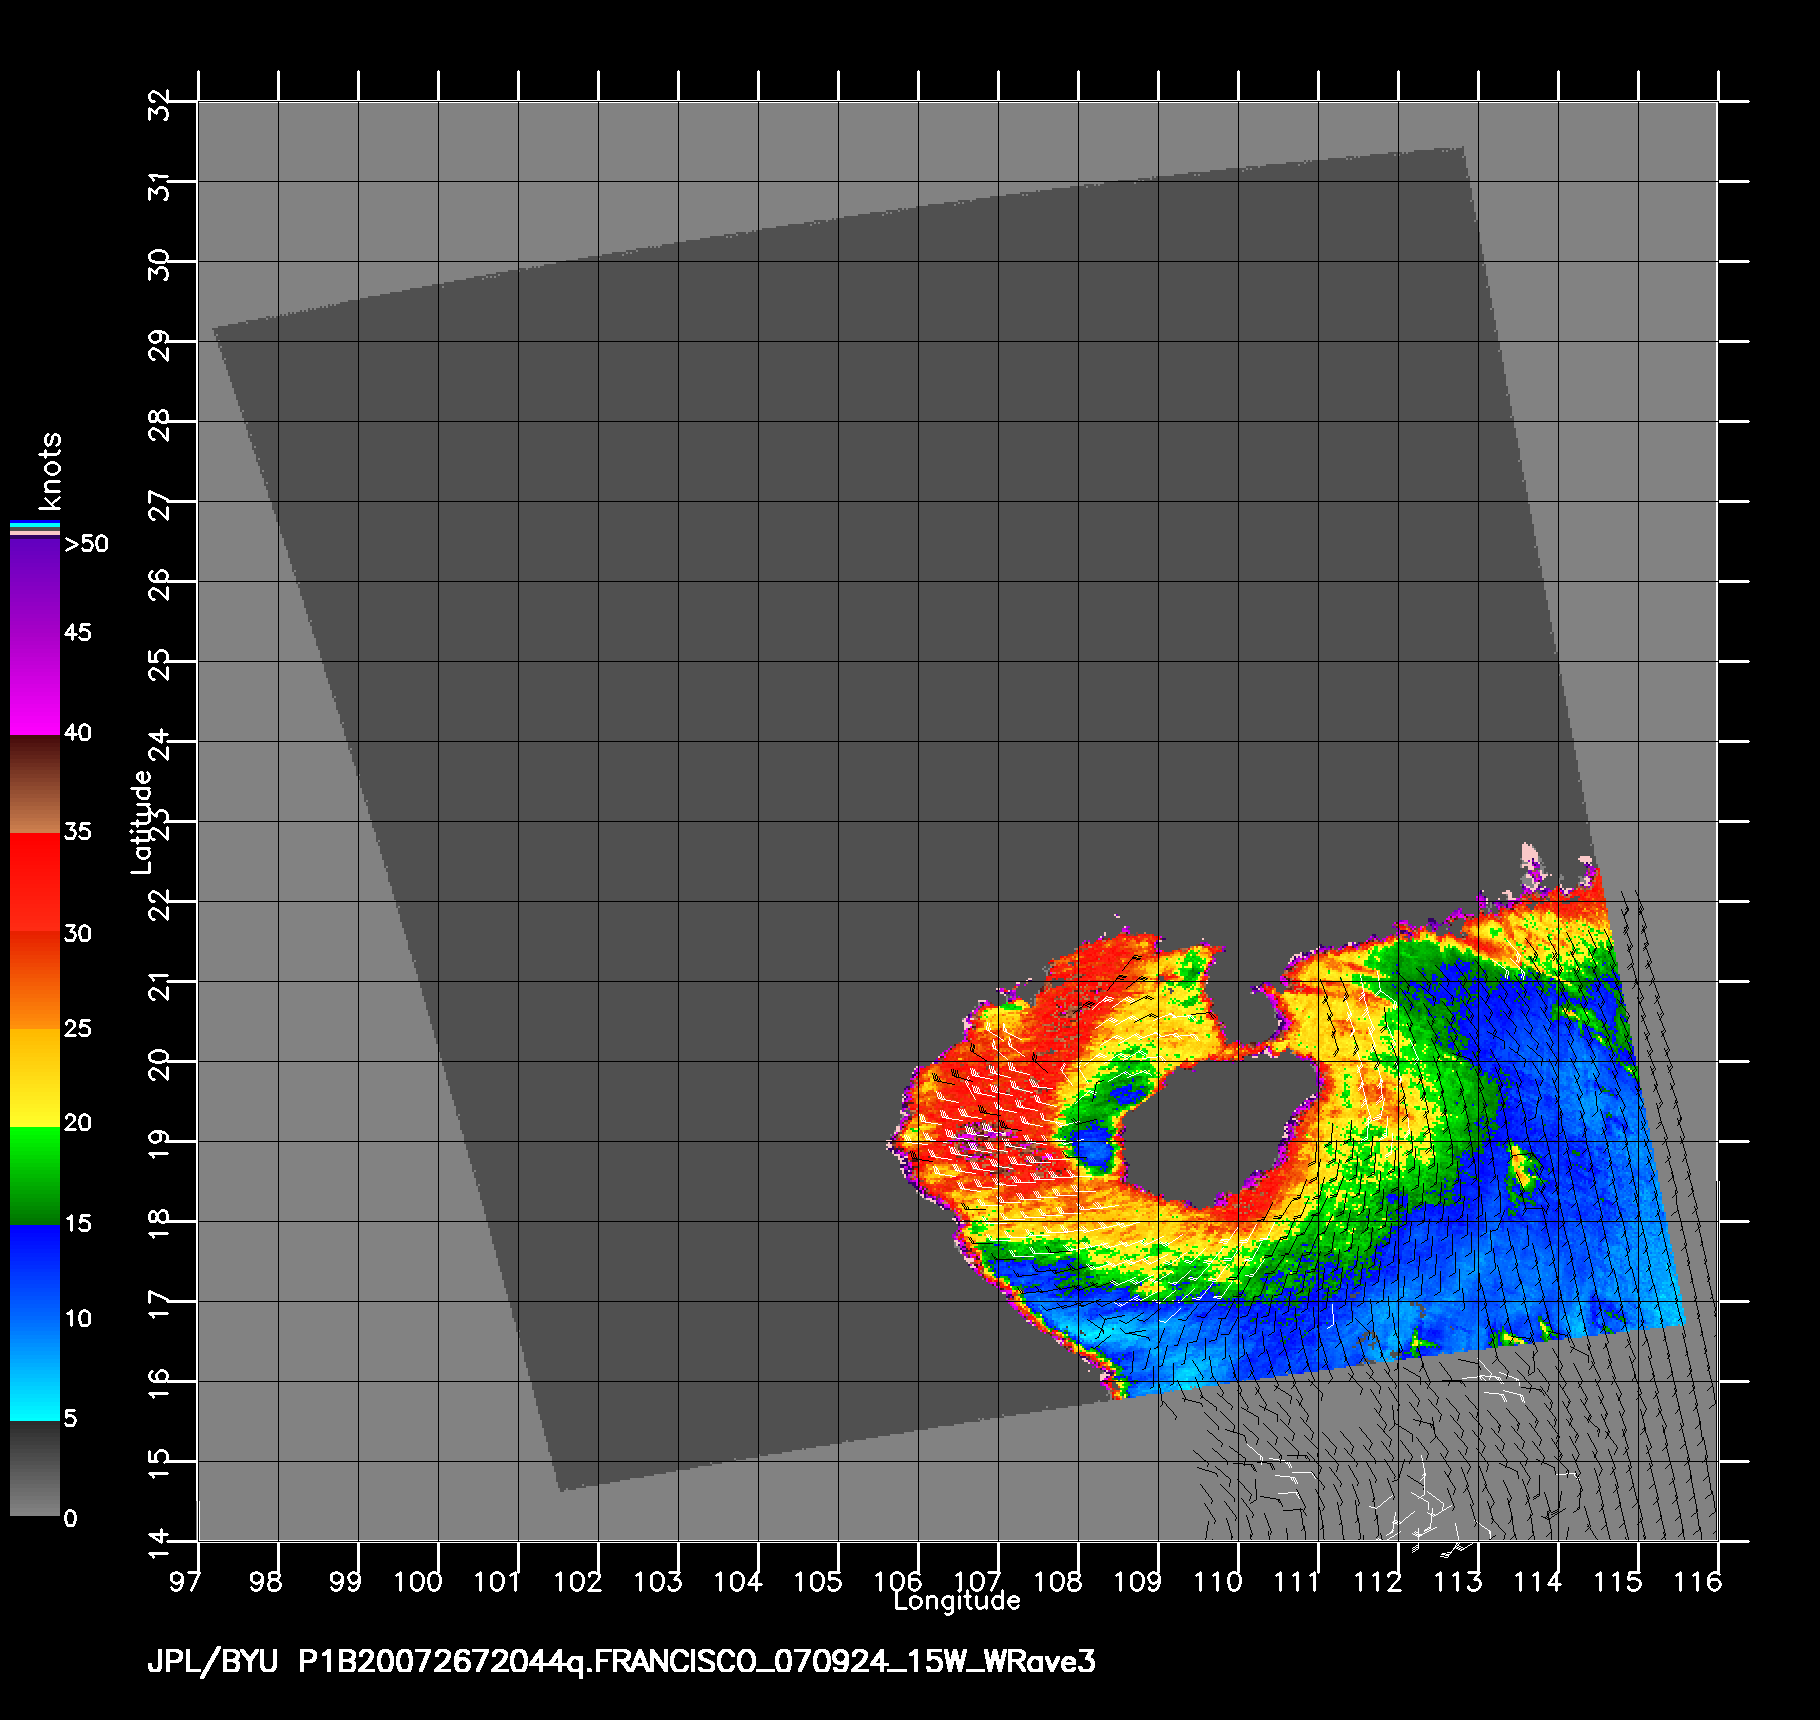1820x1720 pixels.
Task: Click the latitude axis label '17'
Action: coord(159,1305)
